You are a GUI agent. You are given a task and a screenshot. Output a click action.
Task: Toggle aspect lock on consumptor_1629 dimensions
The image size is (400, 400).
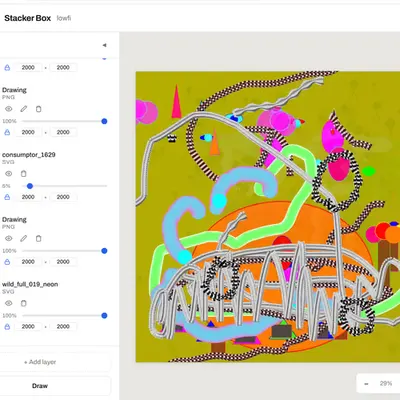point(7,197)
